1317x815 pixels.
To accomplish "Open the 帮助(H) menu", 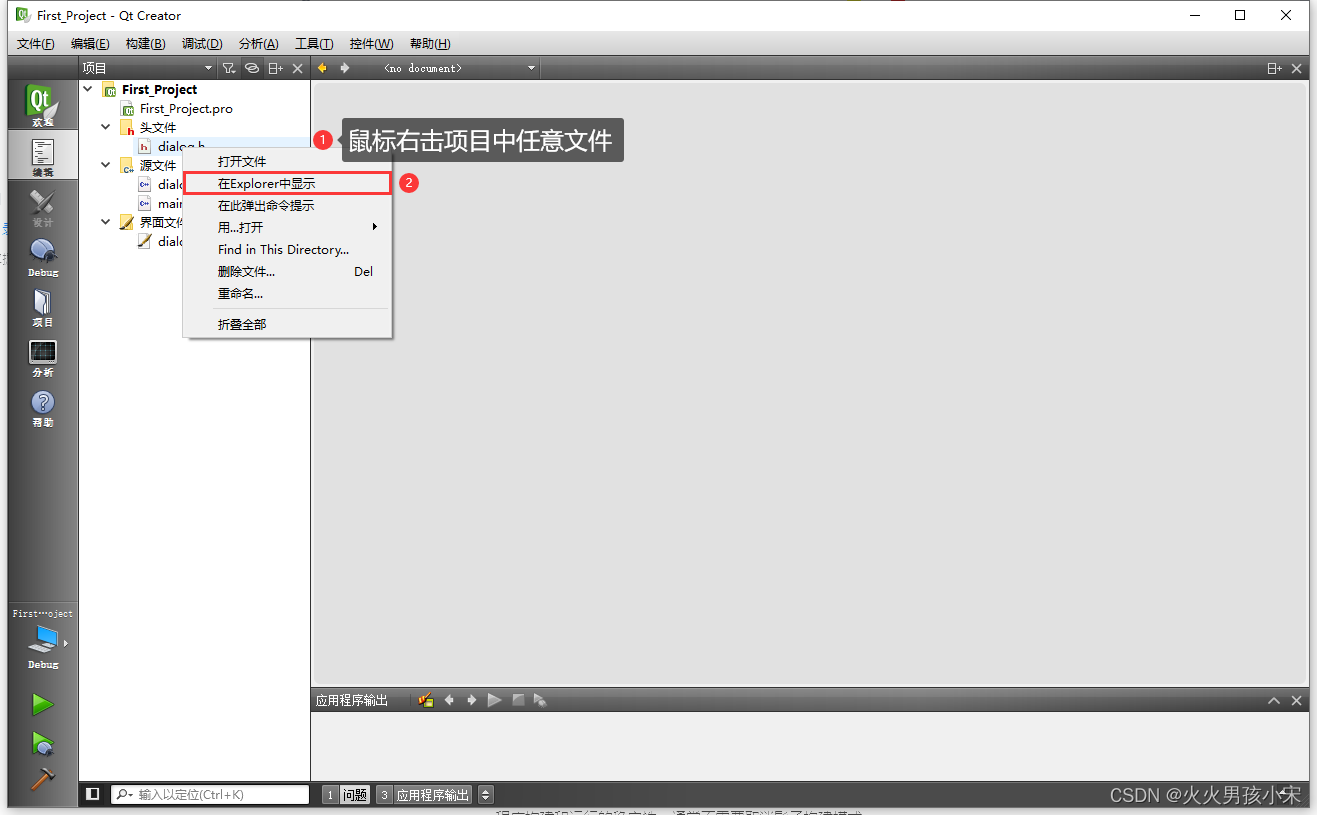I will [x=430, y=44].
